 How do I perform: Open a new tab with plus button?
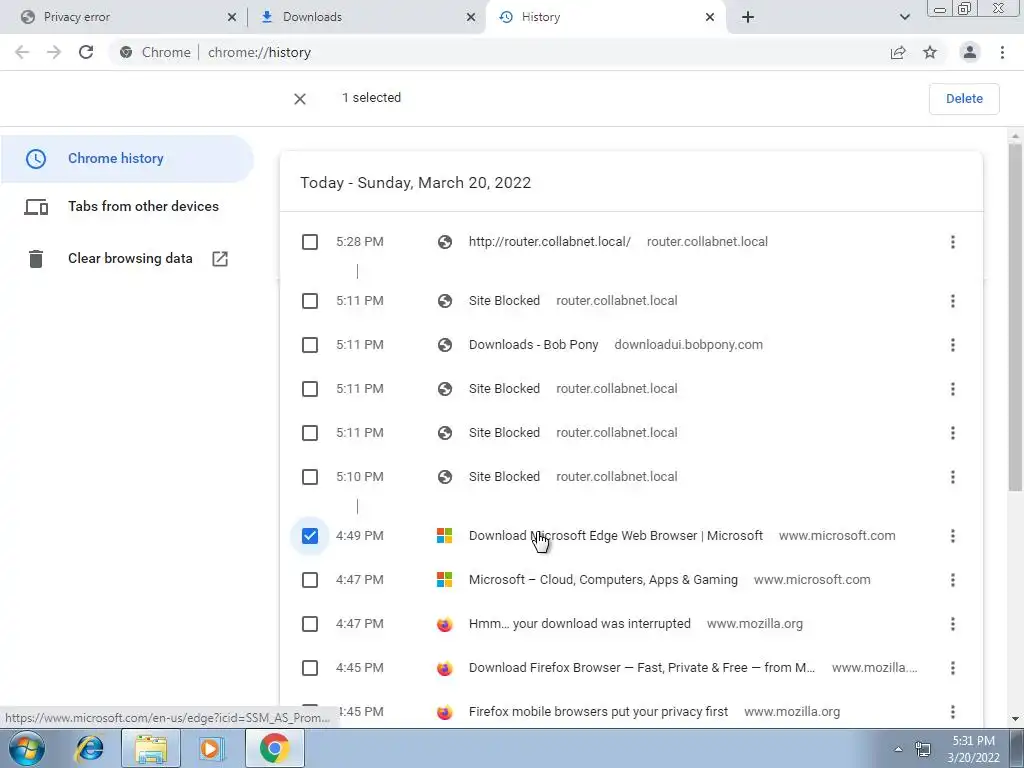point(748,17)
